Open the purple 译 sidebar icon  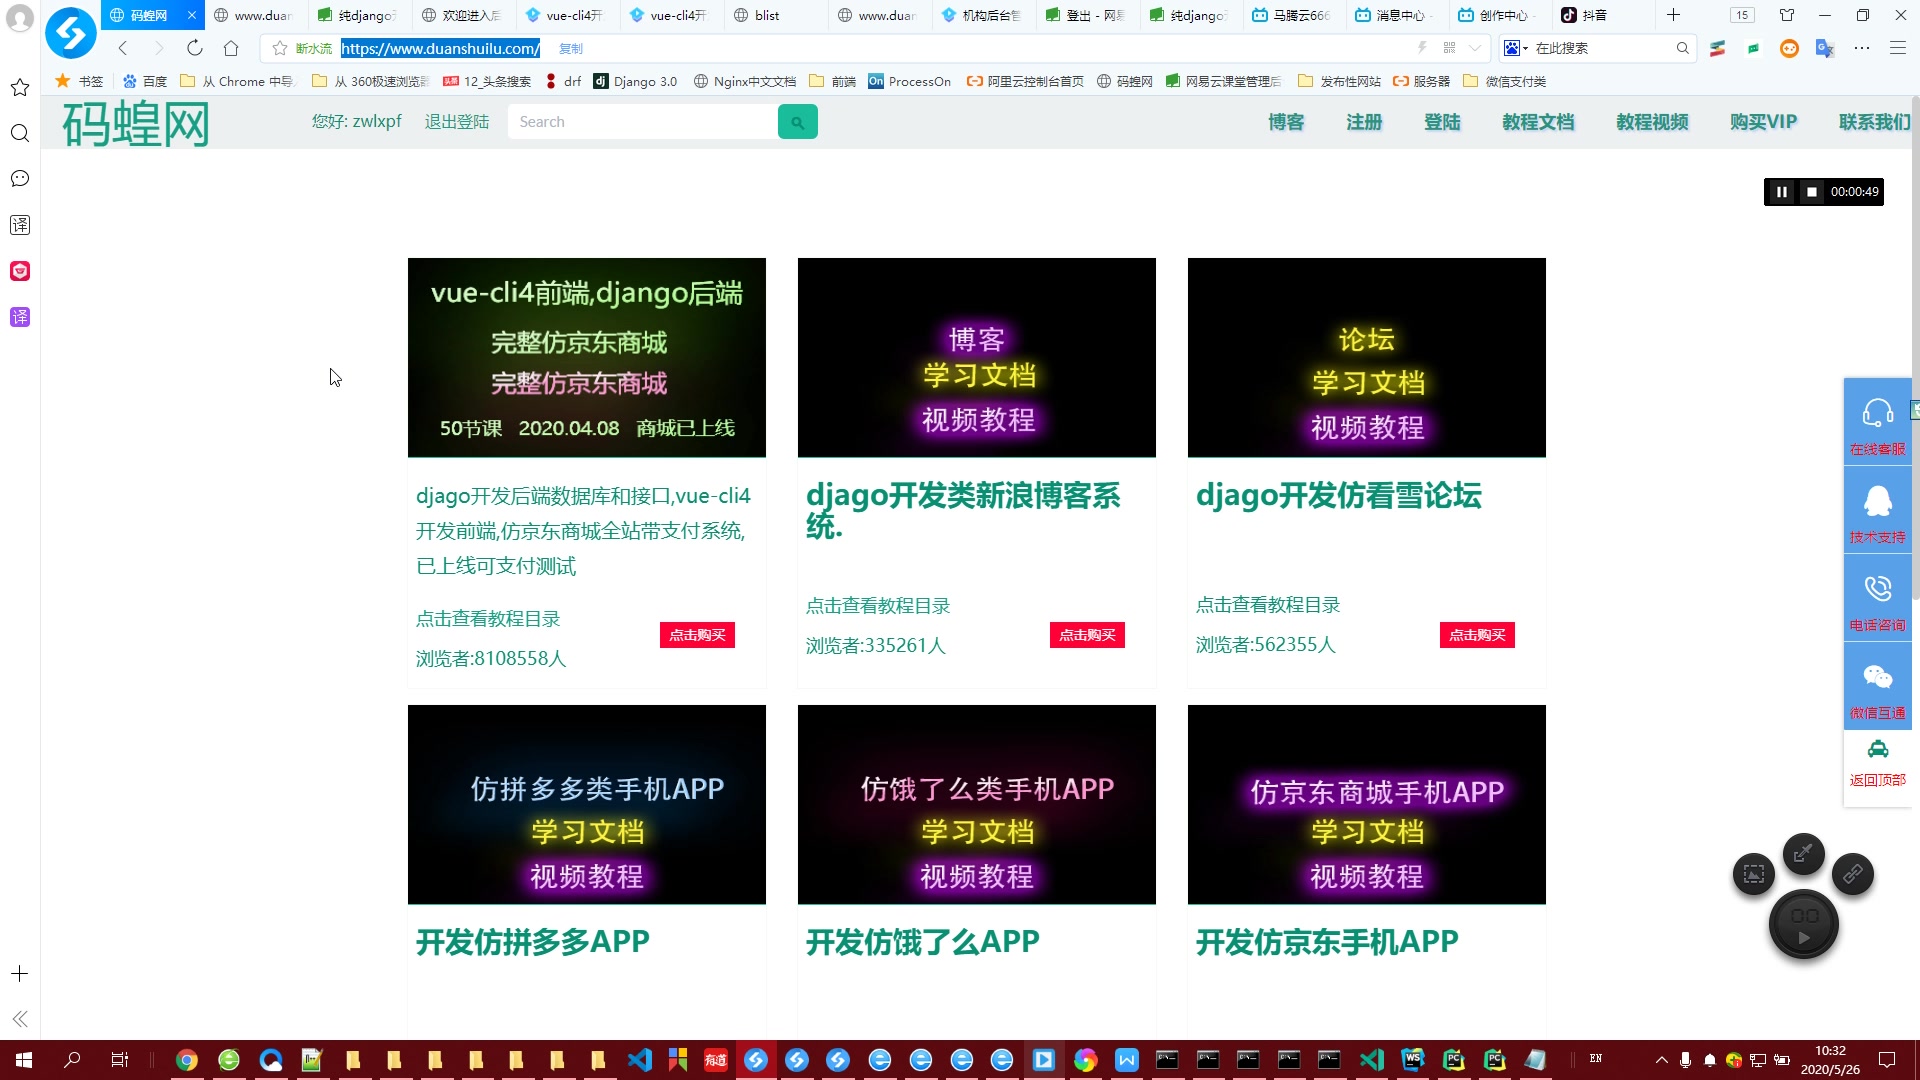click(20, 317)
